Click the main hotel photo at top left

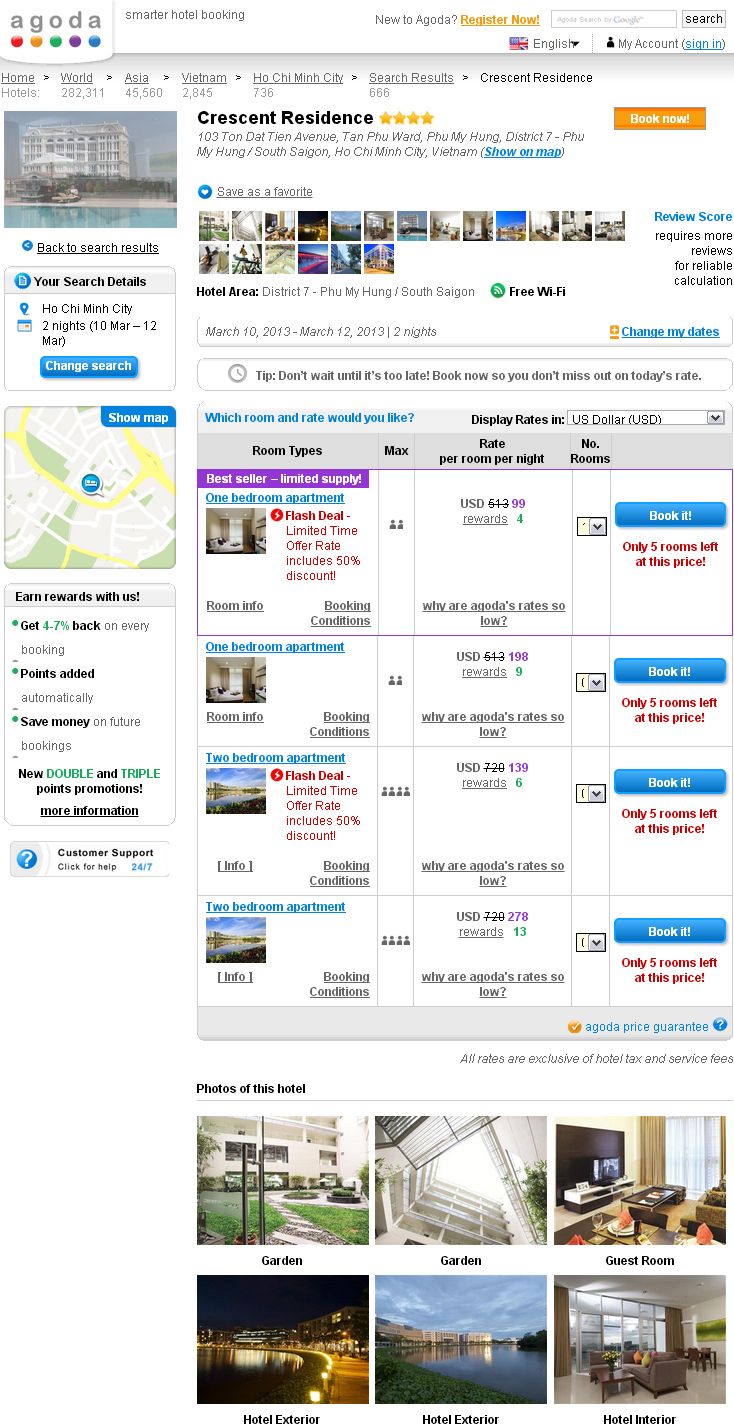[90, 170]
